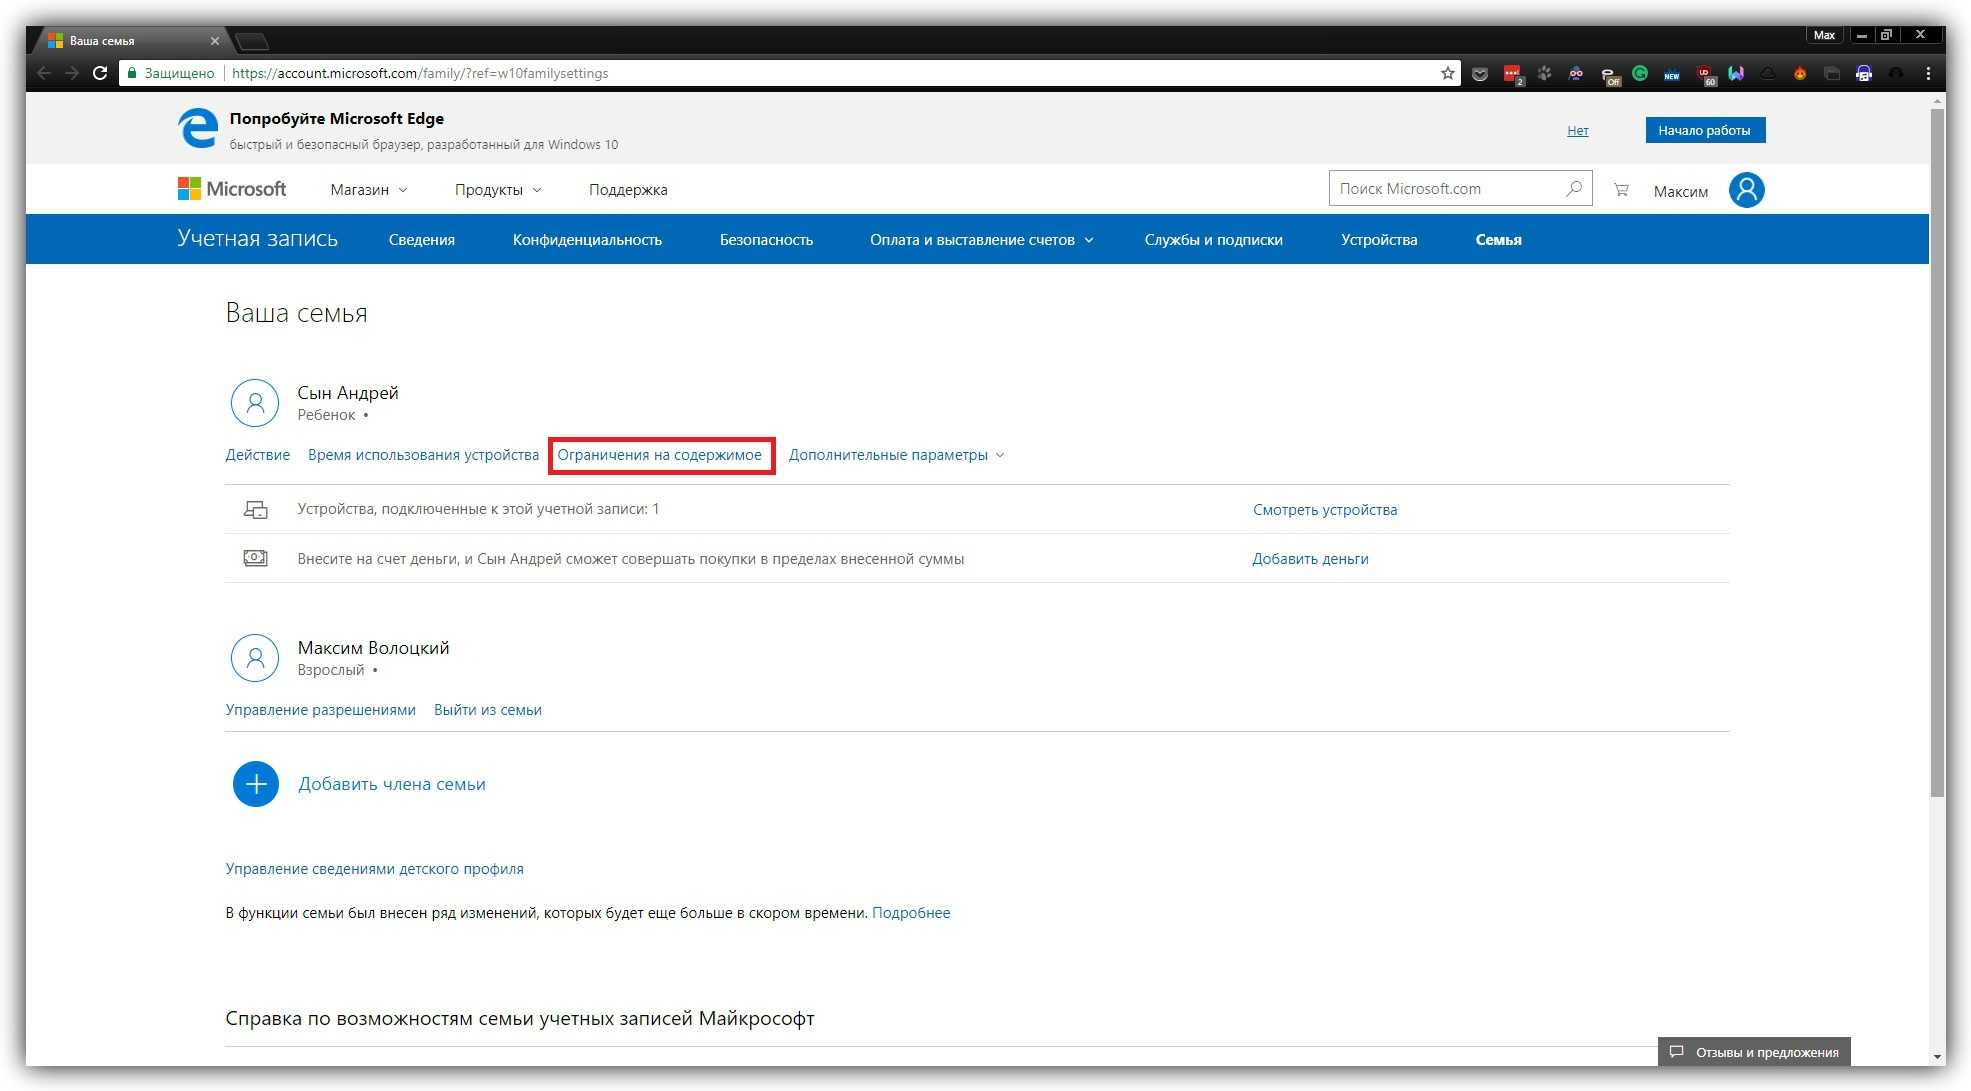
Task: Expand the Магазин dropdown
Action: (368, 190)
